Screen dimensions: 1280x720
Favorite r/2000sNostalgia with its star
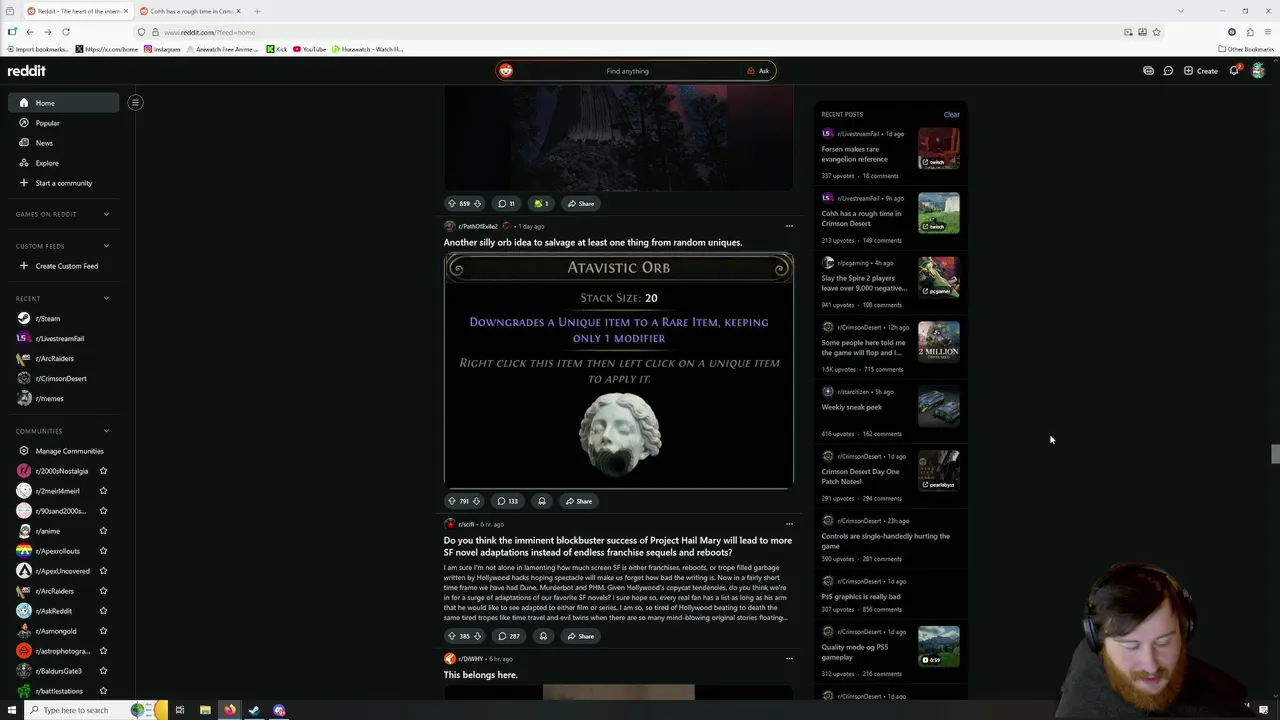(x=103, y=471)
